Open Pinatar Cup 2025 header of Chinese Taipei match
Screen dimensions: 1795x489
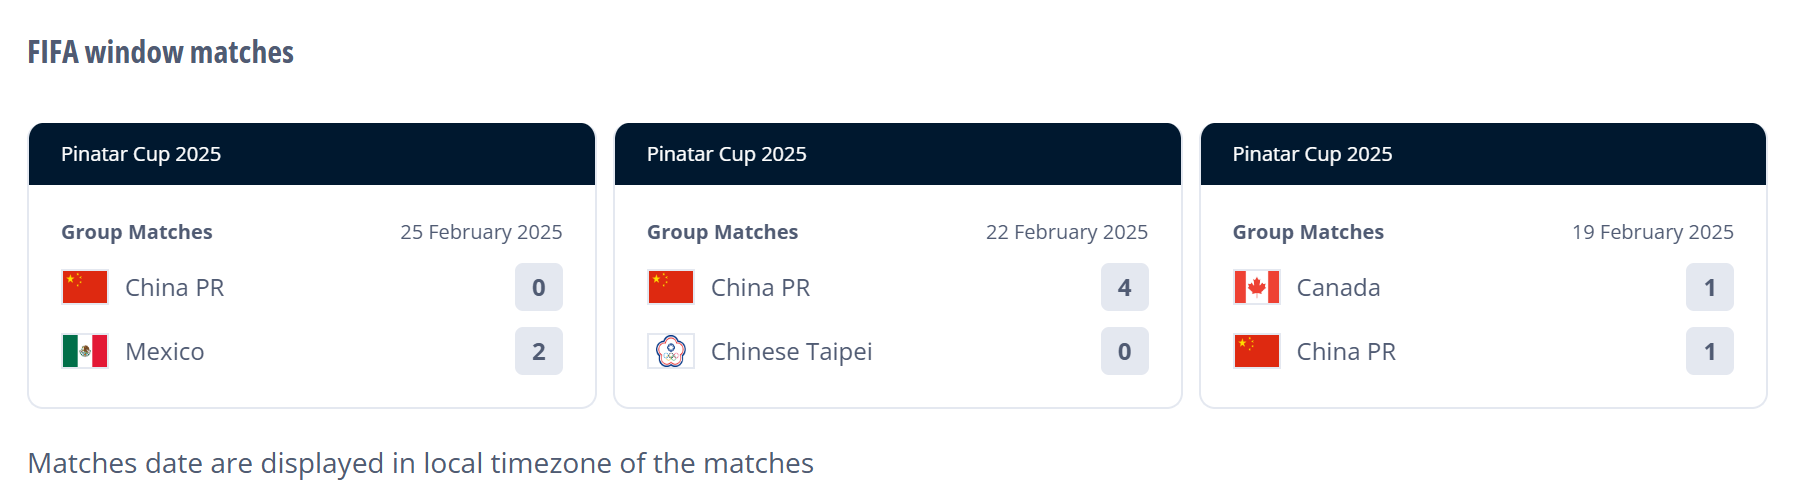click(x=898, y=154)
